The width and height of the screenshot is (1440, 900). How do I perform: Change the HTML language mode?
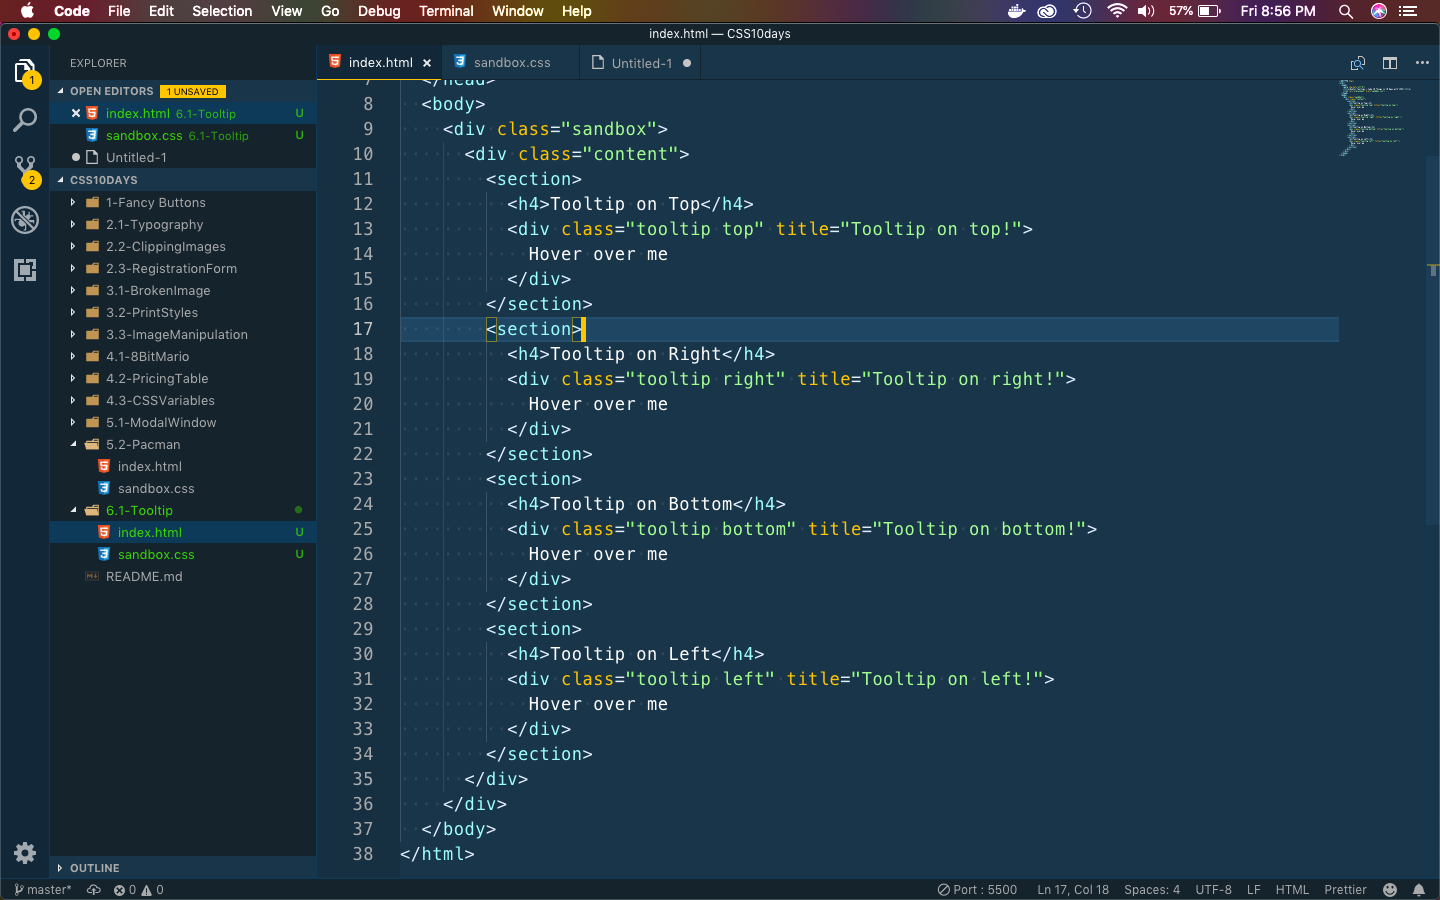click(1292, 890)
